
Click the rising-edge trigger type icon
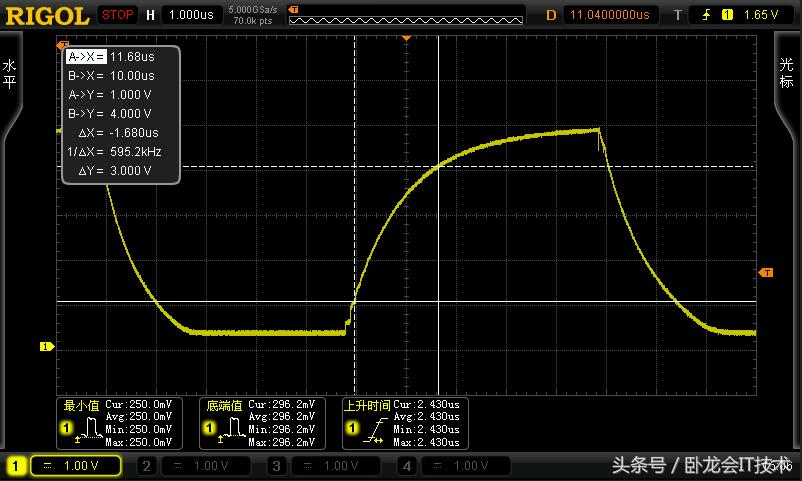tap(706, 15)
